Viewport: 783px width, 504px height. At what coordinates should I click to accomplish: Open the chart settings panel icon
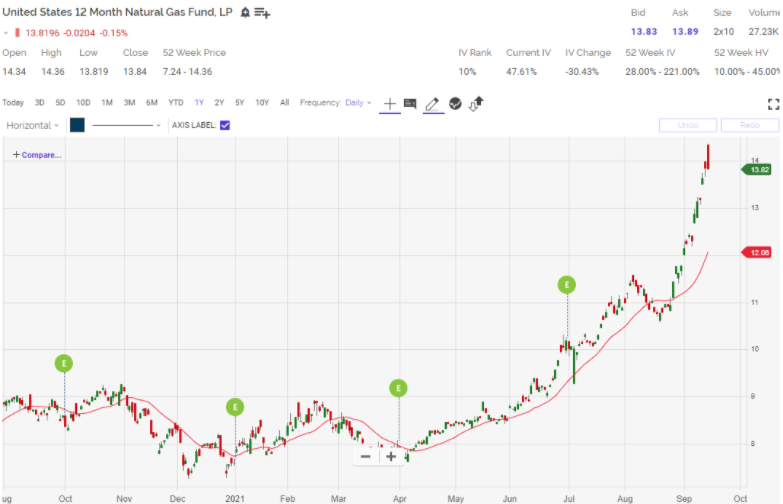click(410, 103)
